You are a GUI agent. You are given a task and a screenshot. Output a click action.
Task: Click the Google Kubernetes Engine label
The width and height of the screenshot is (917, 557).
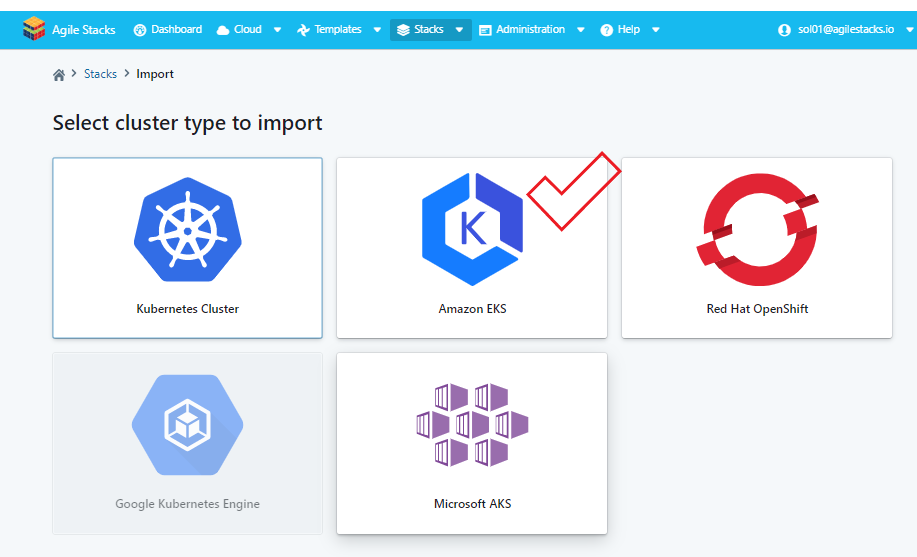187,504
